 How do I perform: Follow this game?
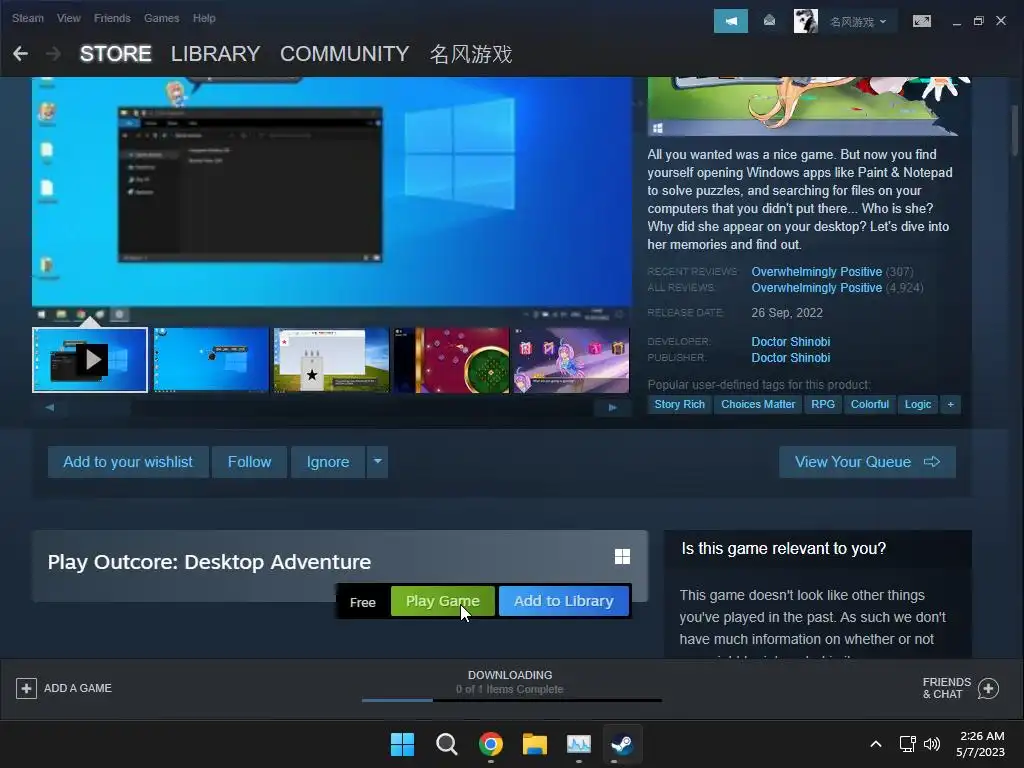coord(249,462)
